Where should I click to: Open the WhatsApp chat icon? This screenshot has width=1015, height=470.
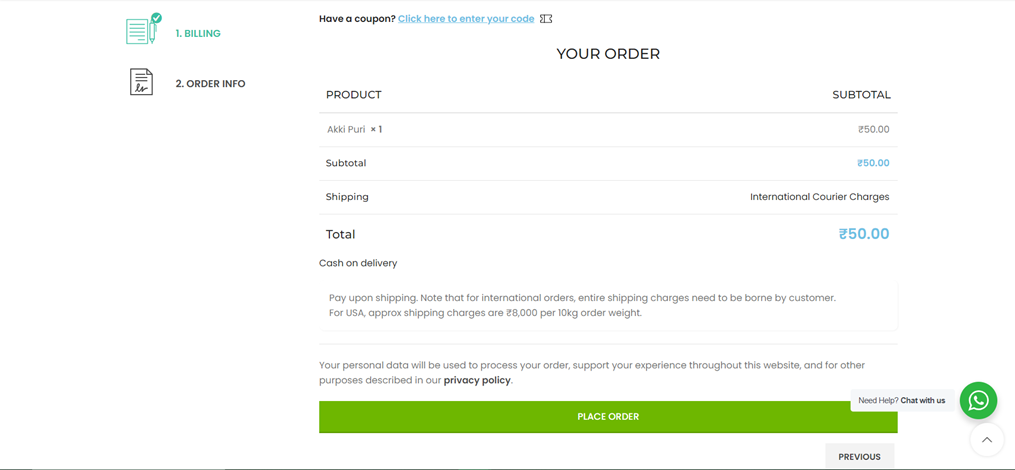click(x=978, y=400)
